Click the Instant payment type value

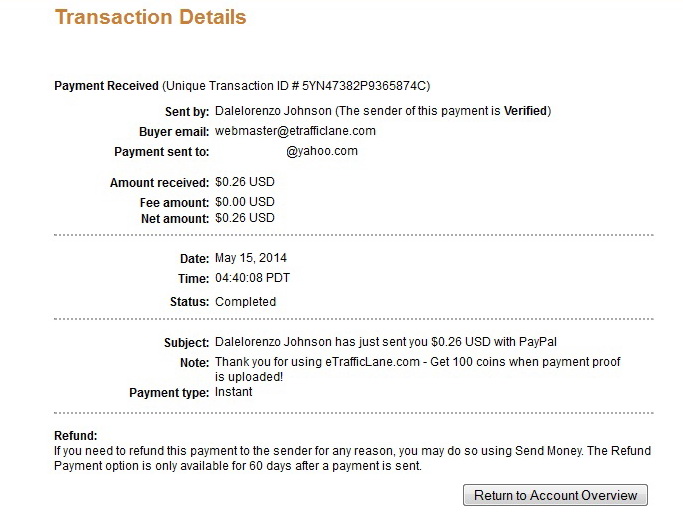(233, 392)
